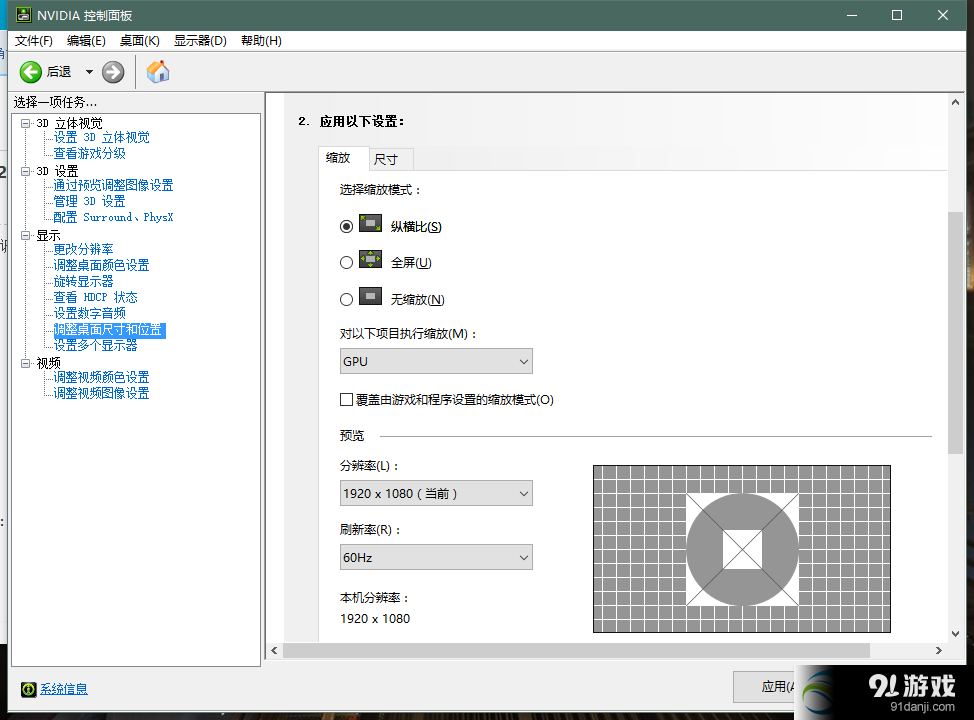The height and width of the screenshot is (720, 974).
Task: Enable 覆盖由游戏和程序设置的缩放模式 checkbox
Action: 347,399
